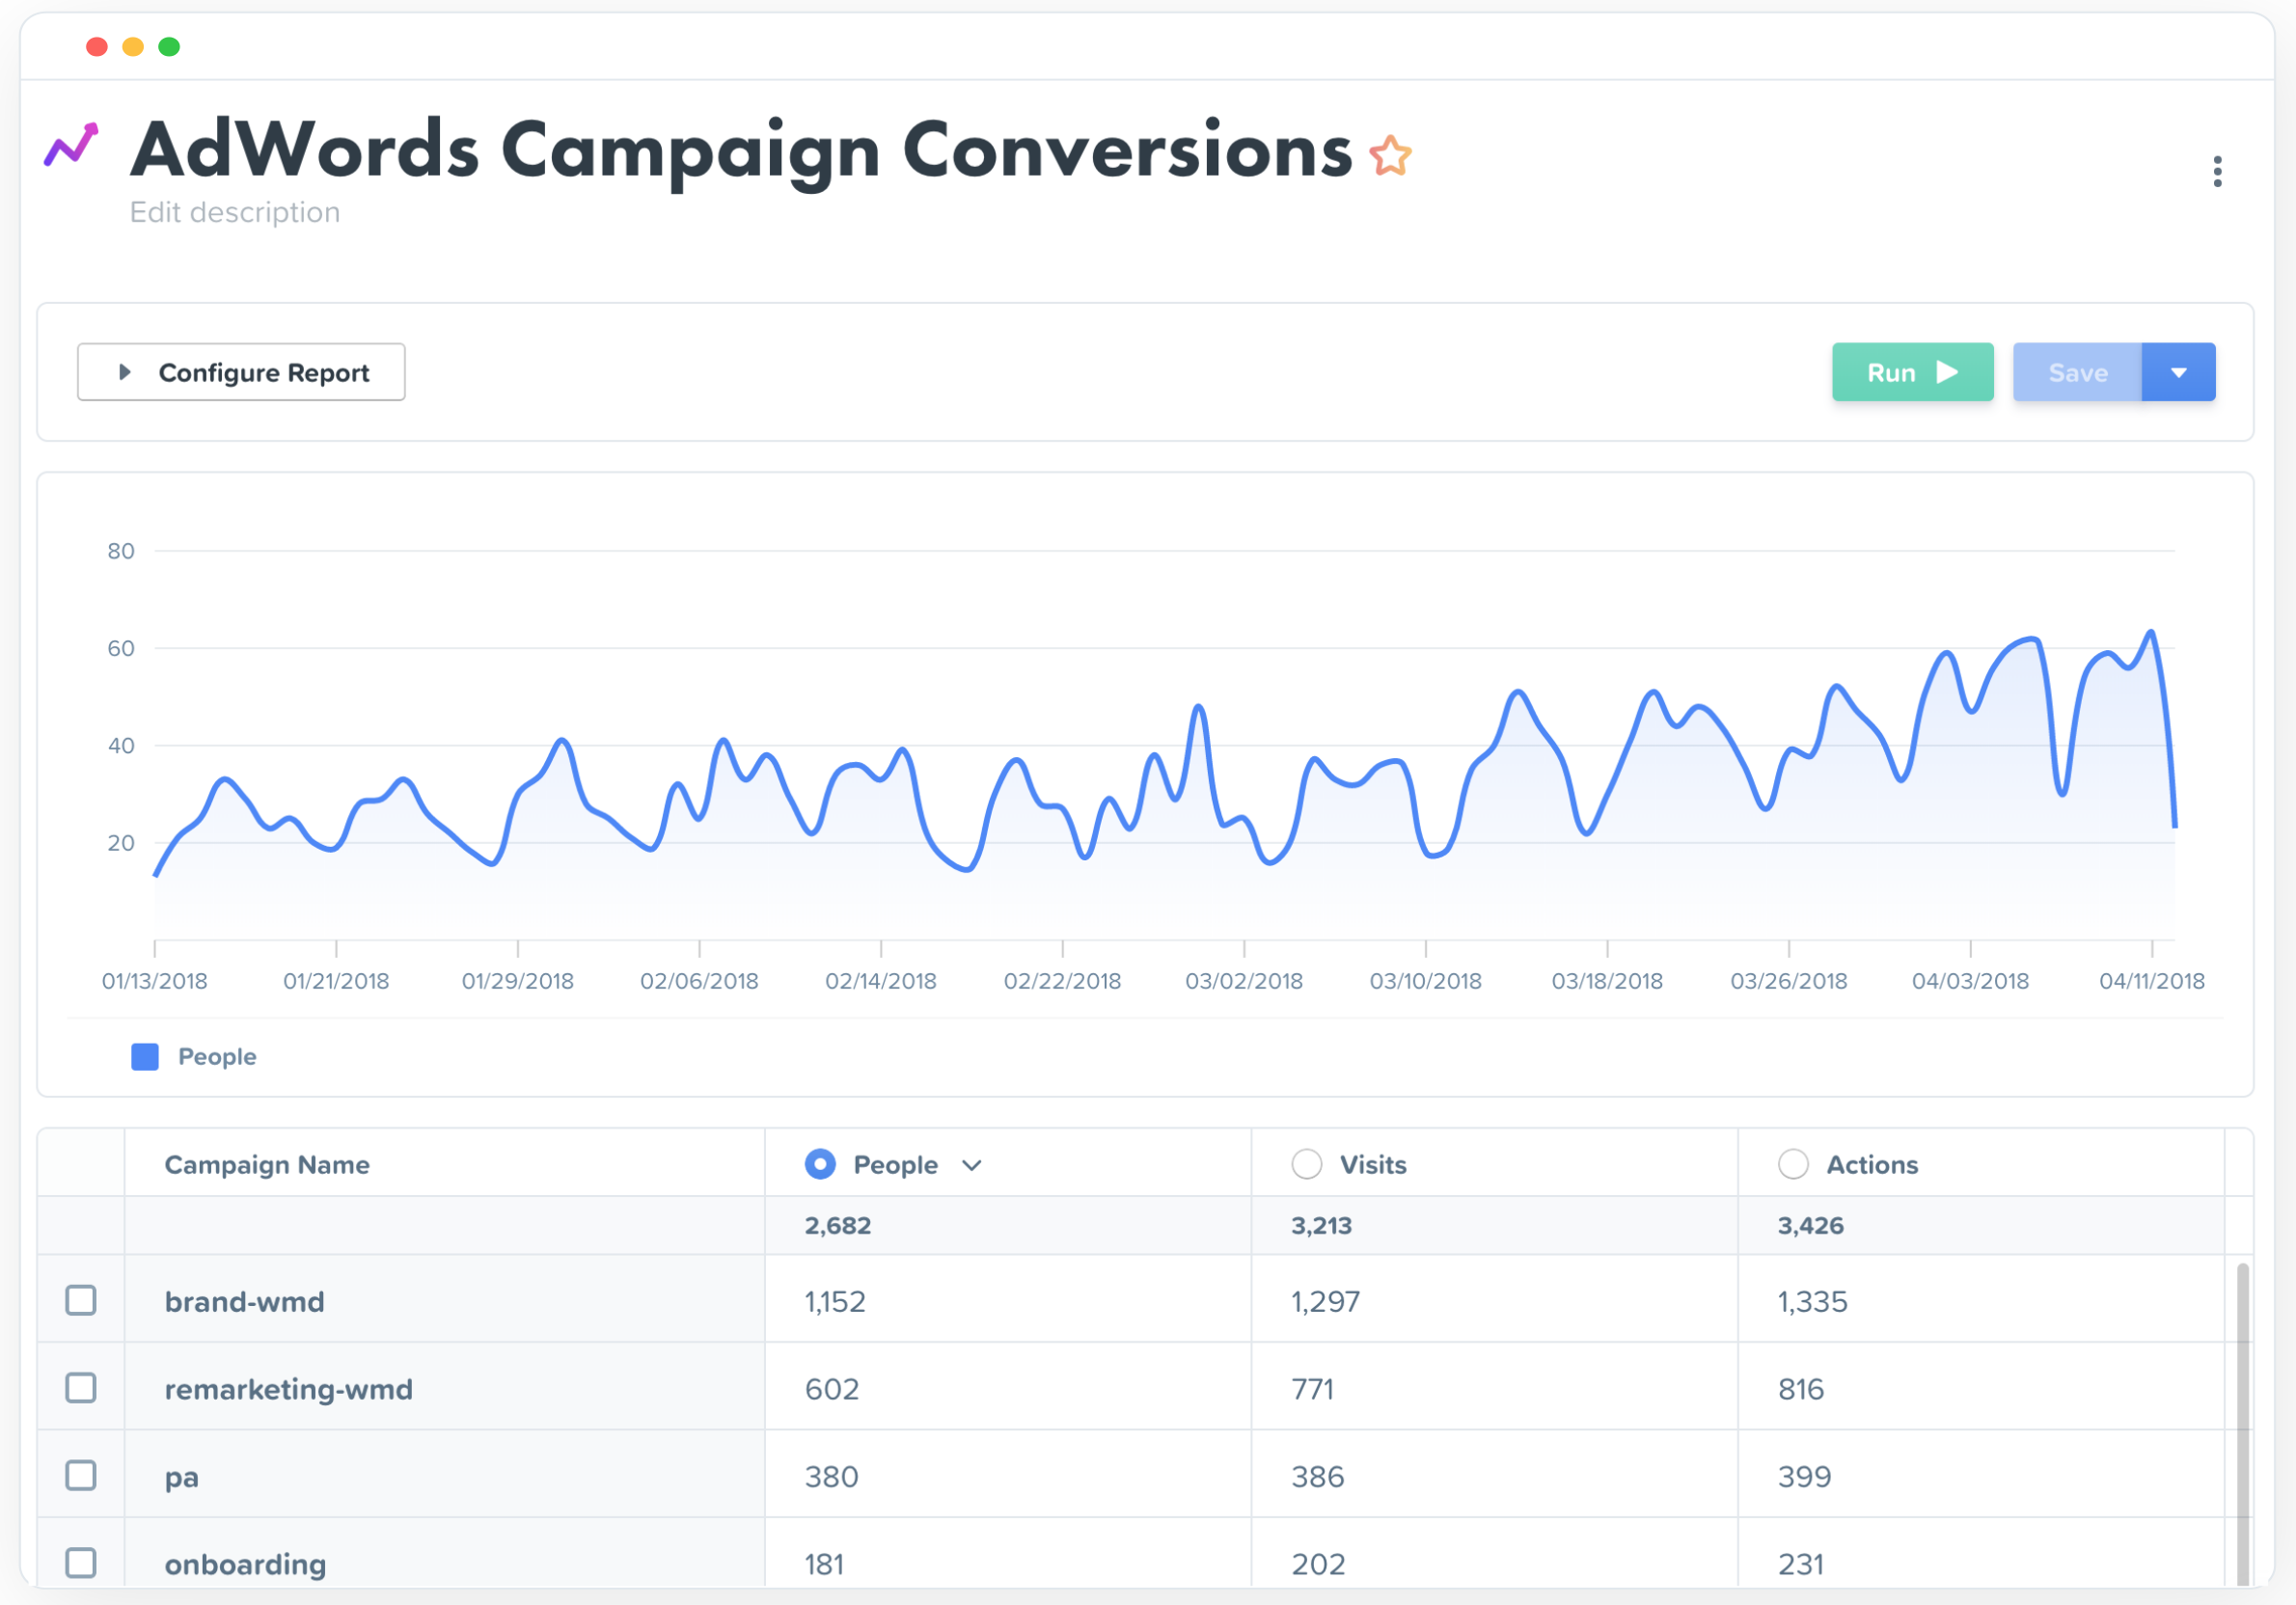This screenshot has width=2296, height=1605.
Task: Click the 02/14/2018 x-axis date label
Action: click(x=881, y=981)
